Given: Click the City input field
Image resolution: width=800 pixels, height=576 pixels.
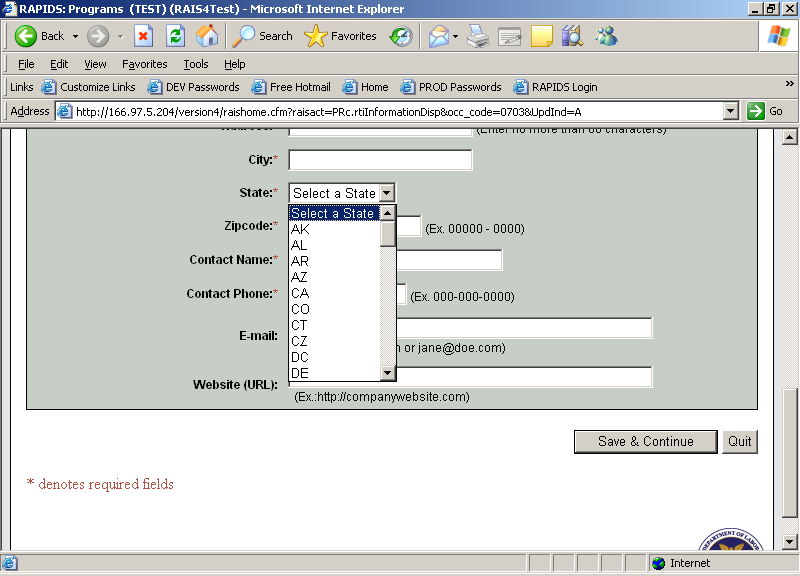Looking at the screenshot, I should (x=380, y=160).
